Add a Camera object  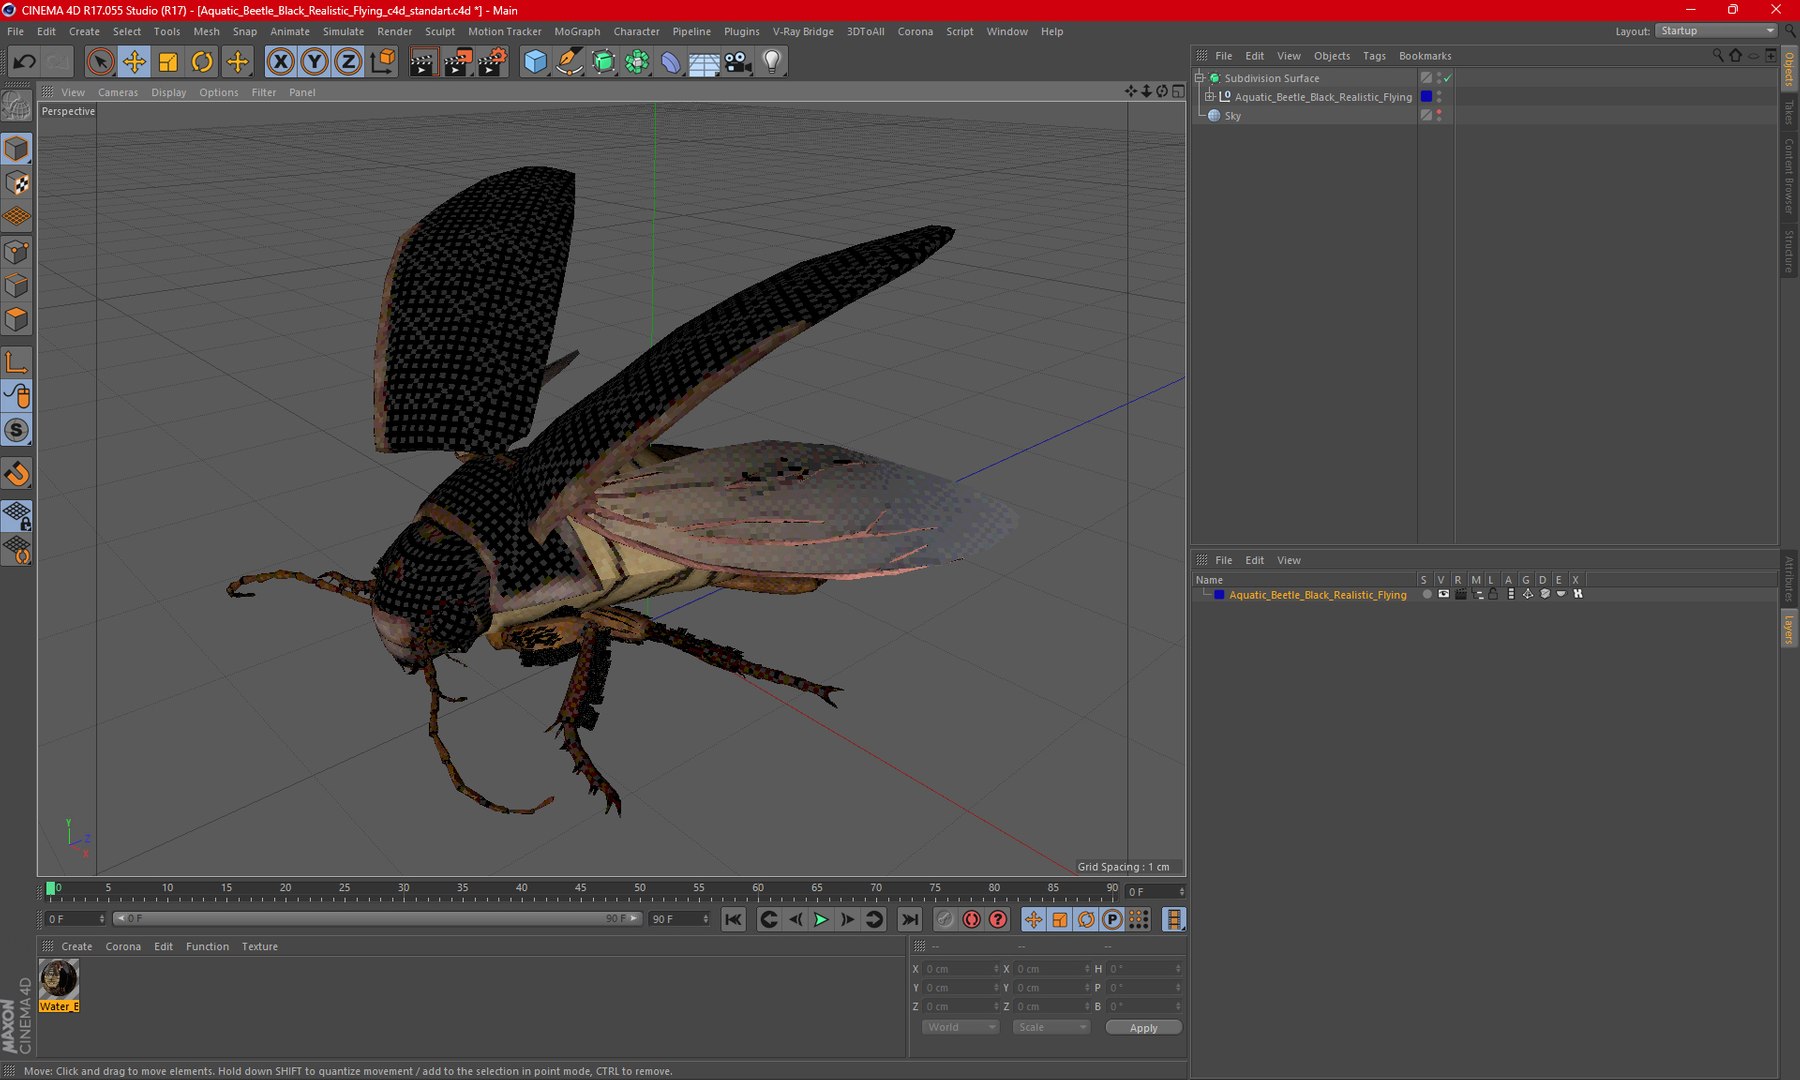(x=738, y=62)
